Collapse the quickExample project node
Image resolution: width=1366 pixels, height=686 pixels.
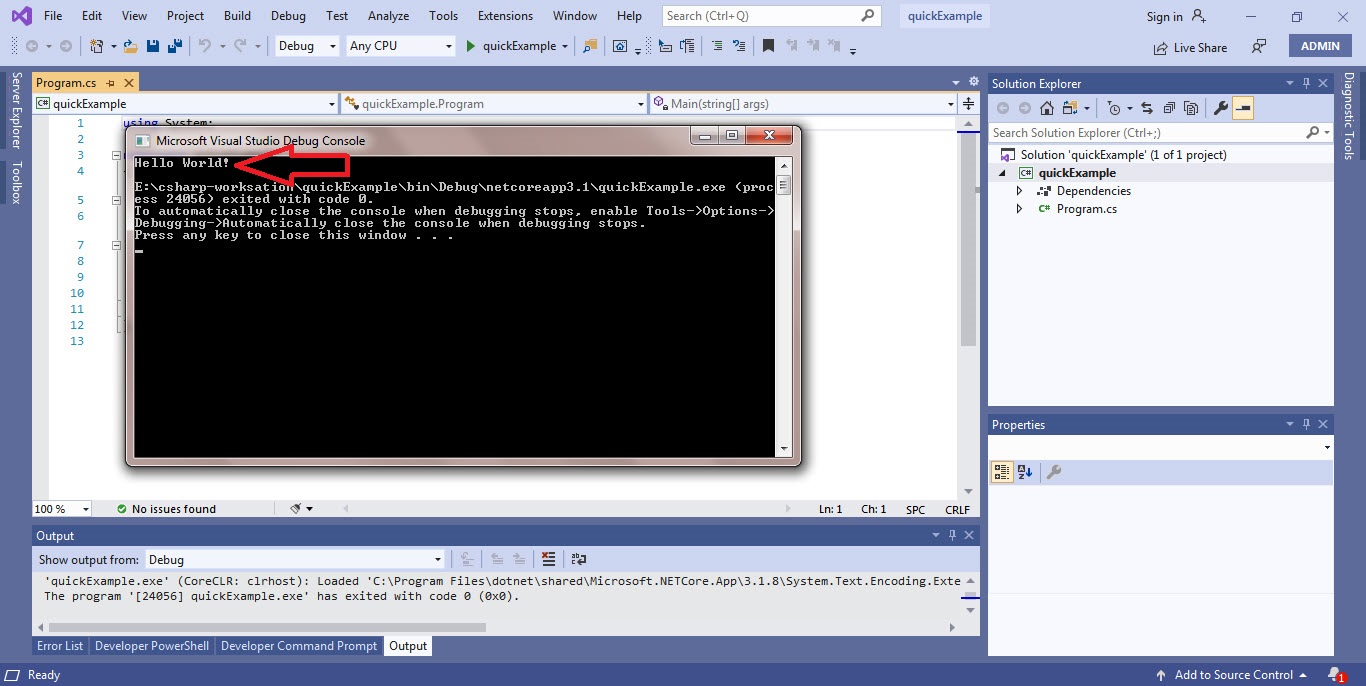[1003, 173]
